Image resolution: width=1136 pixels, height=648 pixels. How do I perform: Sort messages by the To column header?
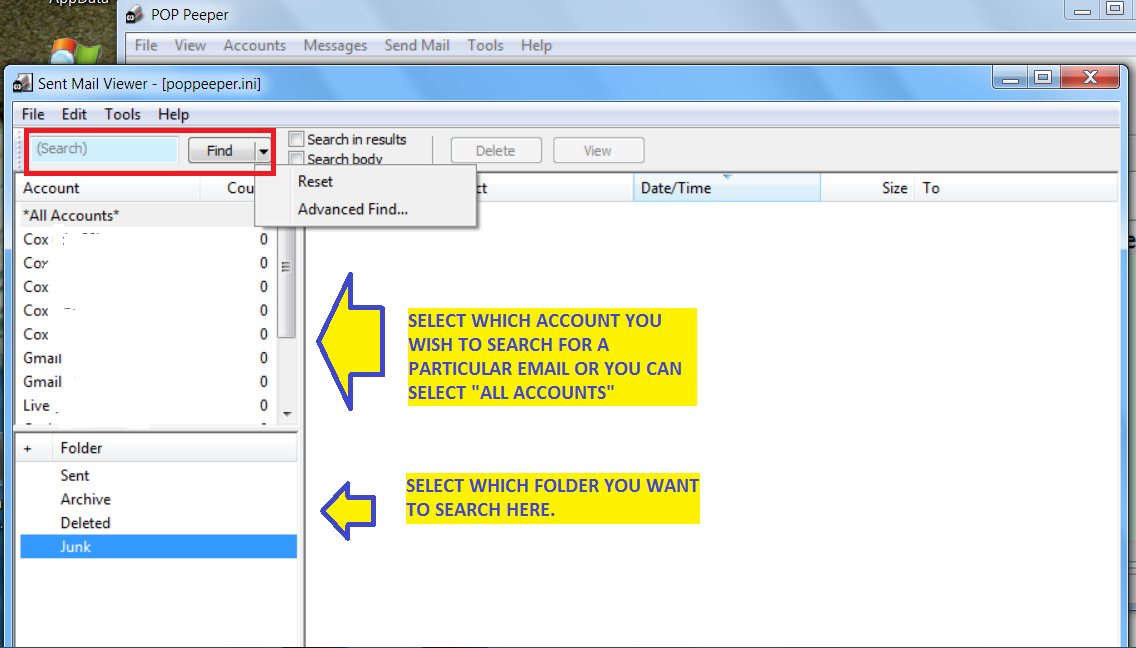[1016, 188]
